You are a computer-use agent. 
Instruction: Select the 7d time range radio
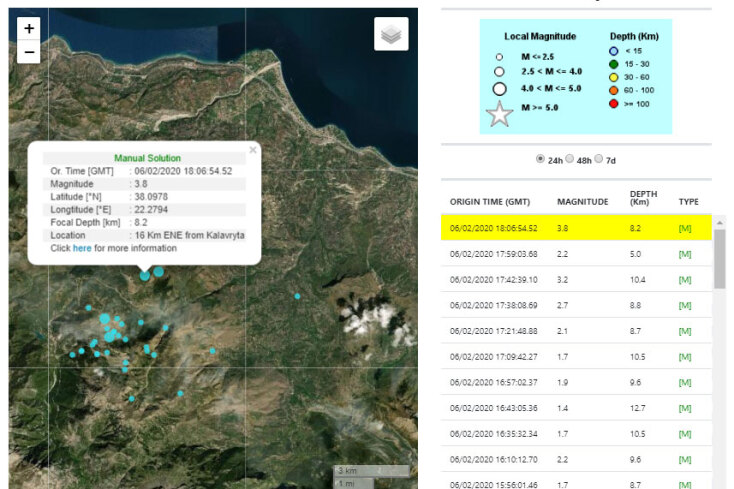600,158
